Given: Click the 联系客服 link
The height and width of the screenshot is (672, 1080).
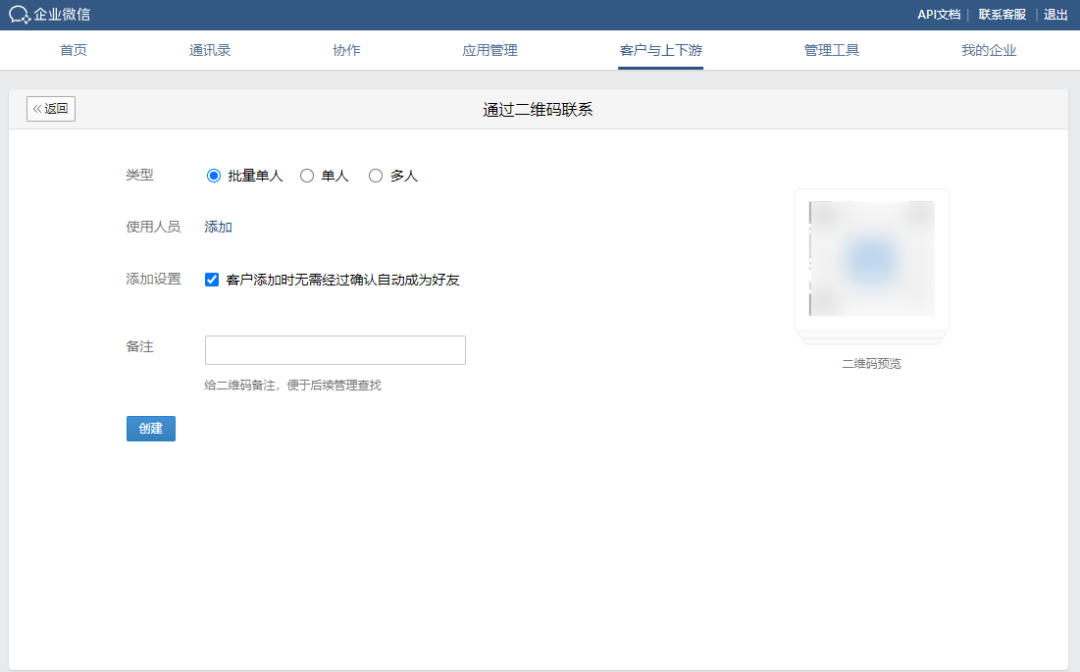Looking at the screenshot, I should [x=1002, y=14].
